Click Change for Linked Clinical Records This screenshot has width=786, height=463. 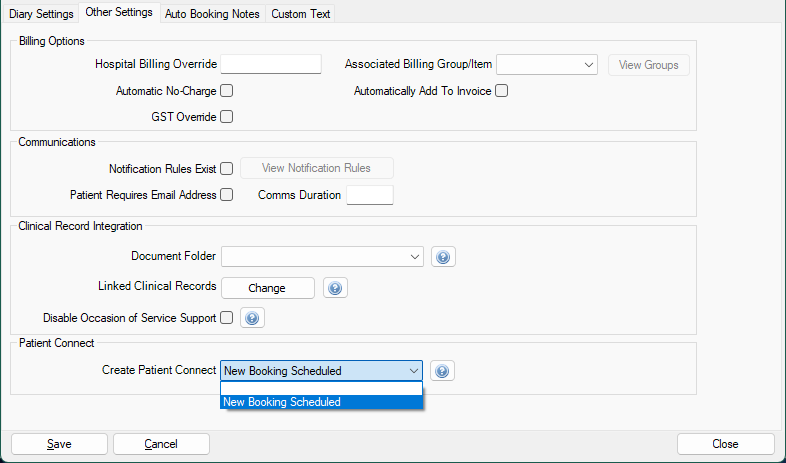click(268, 288)
